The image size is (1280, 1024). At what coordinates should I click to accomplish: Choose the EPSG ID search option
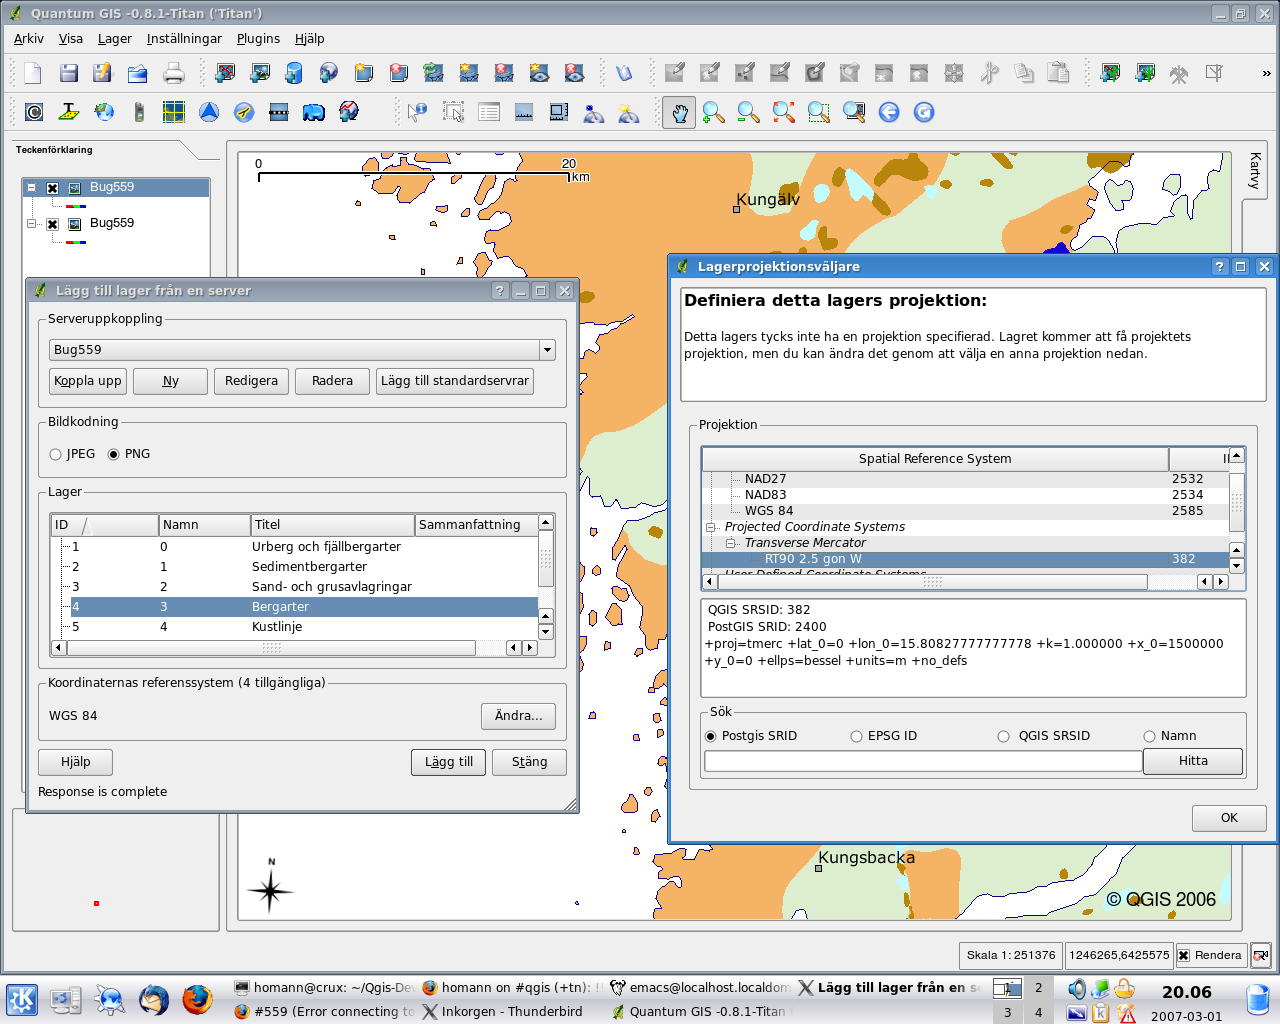pos(856,736)
